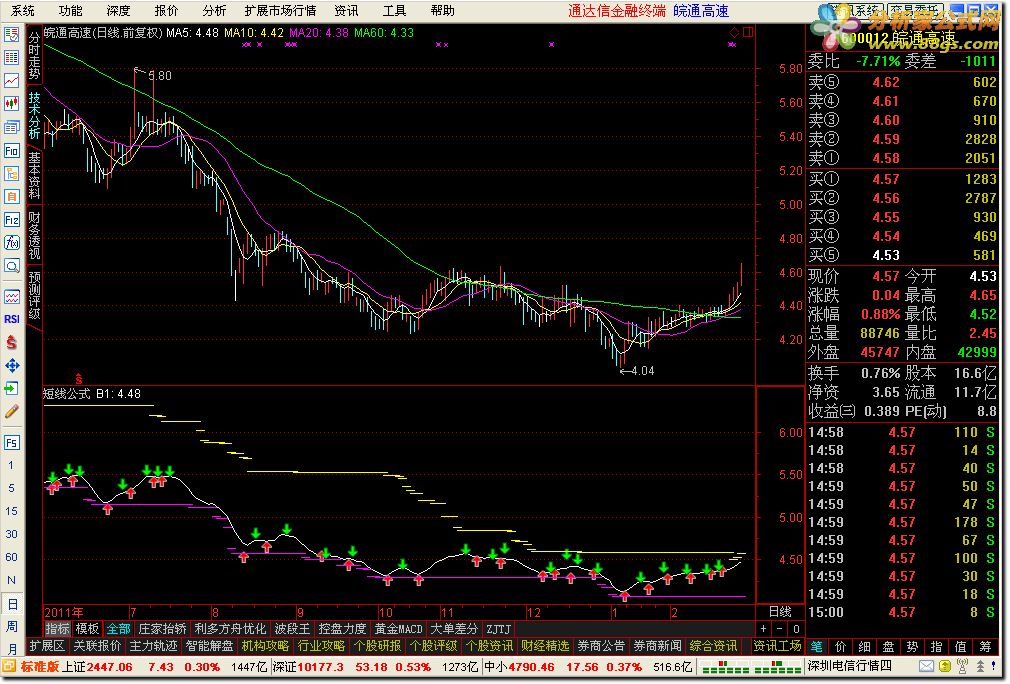Image resolution: width=1010 pixels, height=684 pixels.
Task: Click the line trend chart icon
Action: 12,81
